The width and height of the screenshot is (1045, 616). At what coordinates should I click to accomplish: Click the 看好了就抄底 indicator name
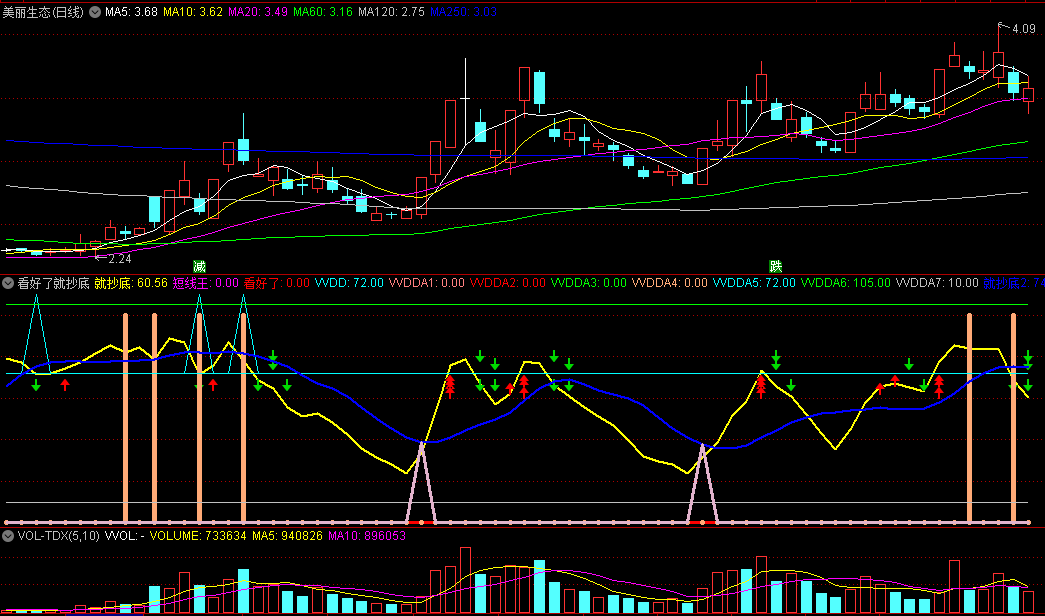pyautogui.click(x=53, y=283)
